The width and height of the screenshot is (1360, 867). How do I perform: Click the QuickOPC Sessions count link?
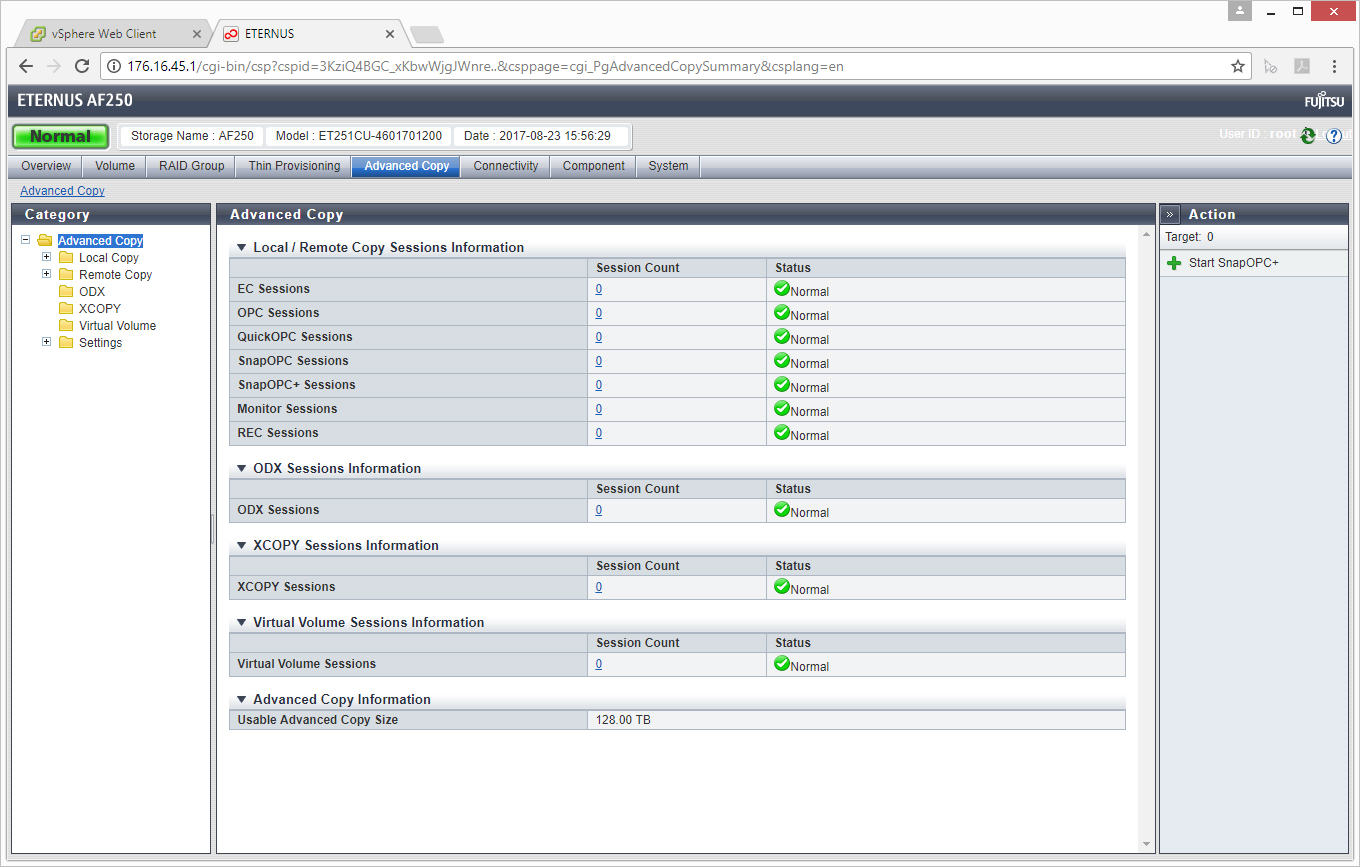(x=599, y=337)
